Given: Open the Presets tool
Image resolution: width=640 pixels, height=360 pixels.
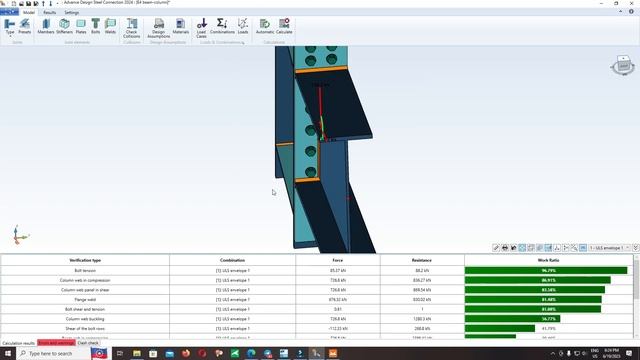Looking at the screenshot, I should click(x=24, y=26).
